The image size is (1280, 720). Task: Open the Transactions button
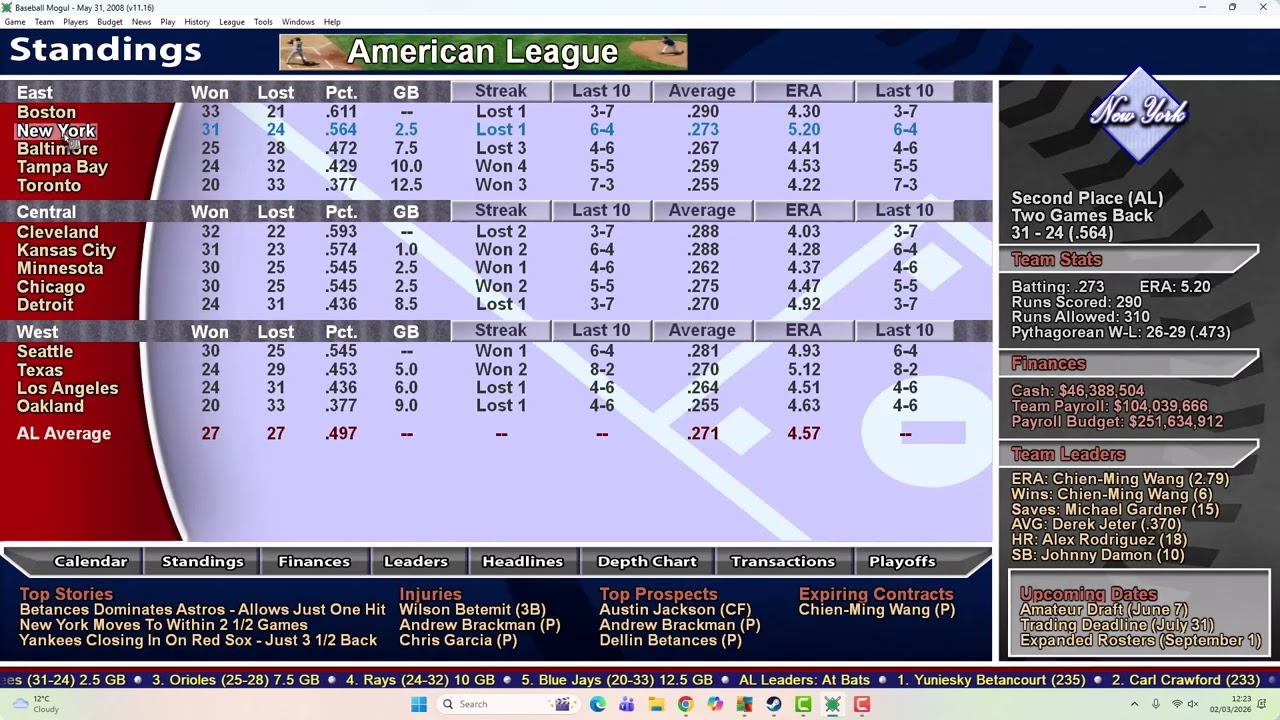pos(783,561)
